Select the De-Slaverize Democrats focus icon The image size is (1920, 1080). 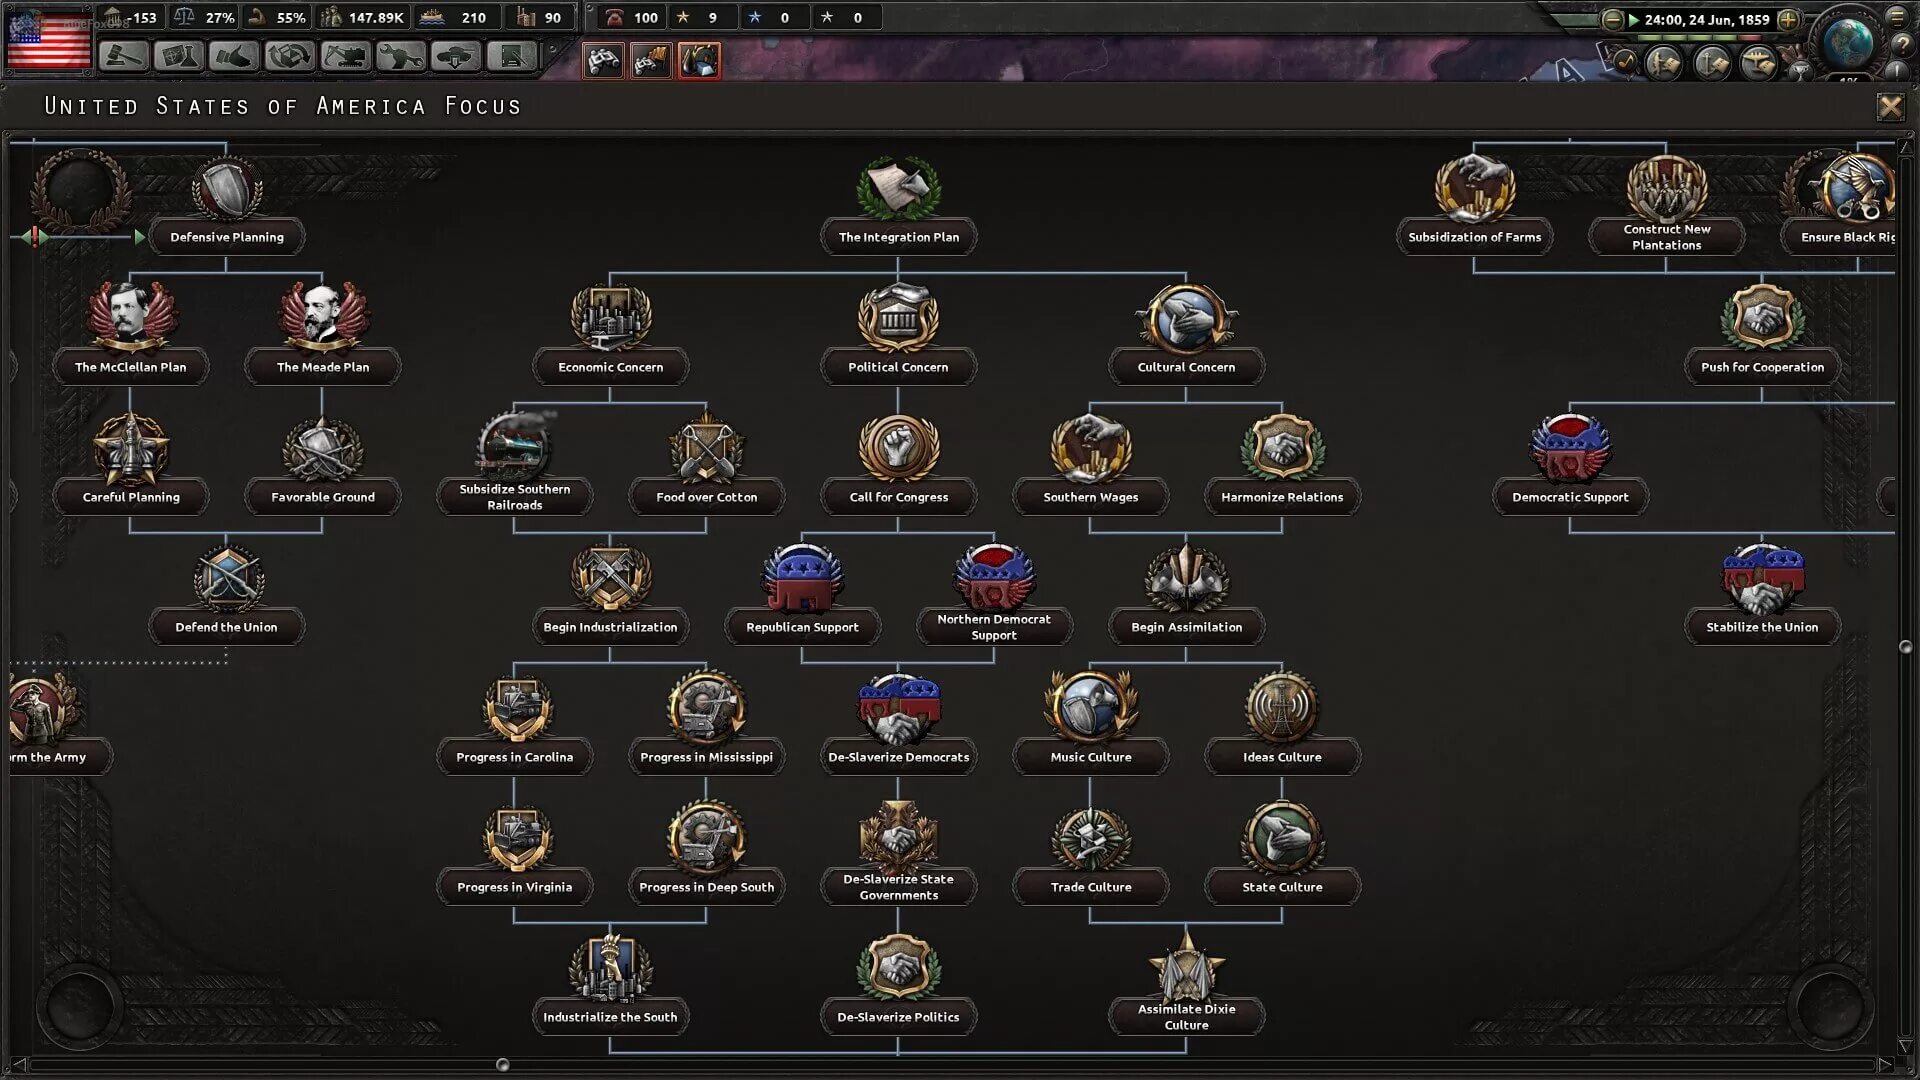click(x=898, y=708)
